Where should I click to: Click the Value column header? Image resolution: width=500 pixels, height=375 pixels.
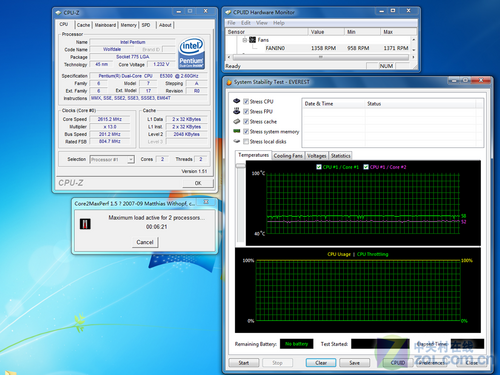click(x=326, y=32)
